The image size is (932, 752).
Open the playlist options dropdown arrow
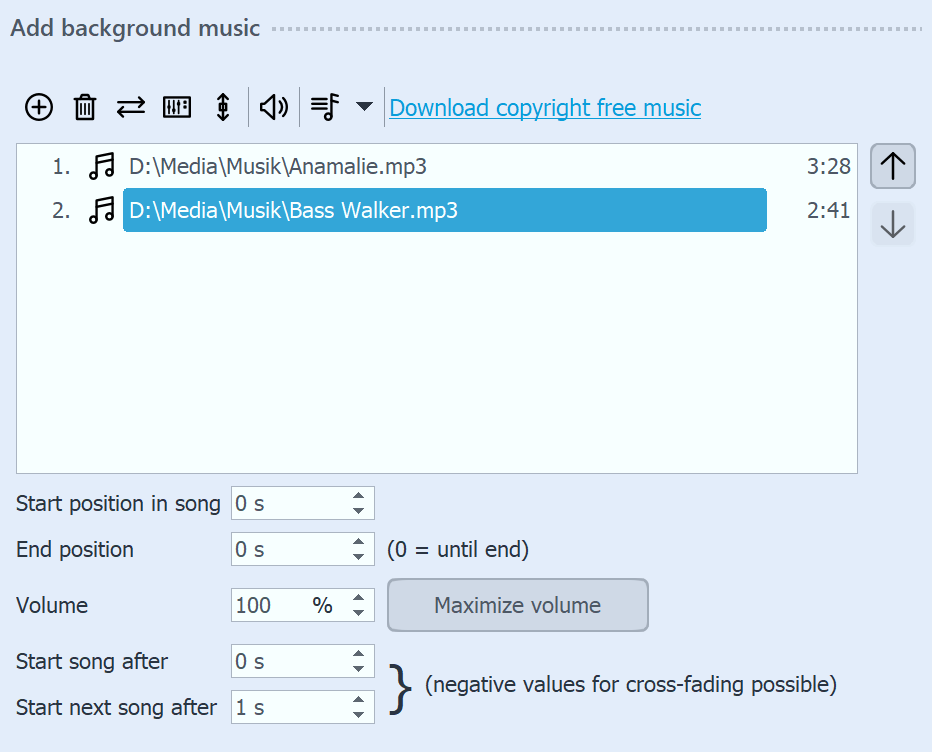364,107
